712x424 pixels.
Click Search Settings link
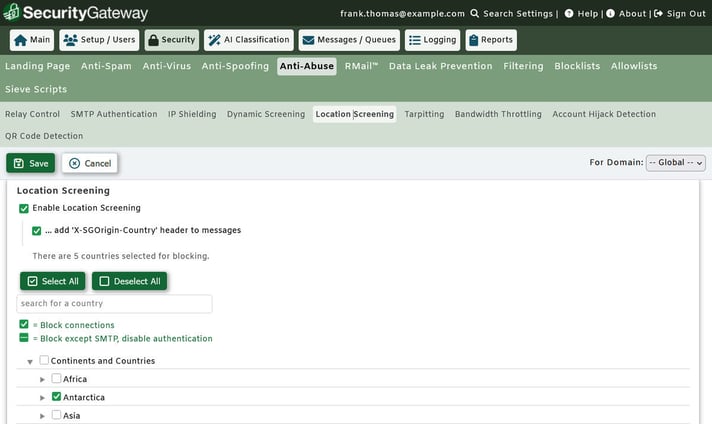pos(518,14)
